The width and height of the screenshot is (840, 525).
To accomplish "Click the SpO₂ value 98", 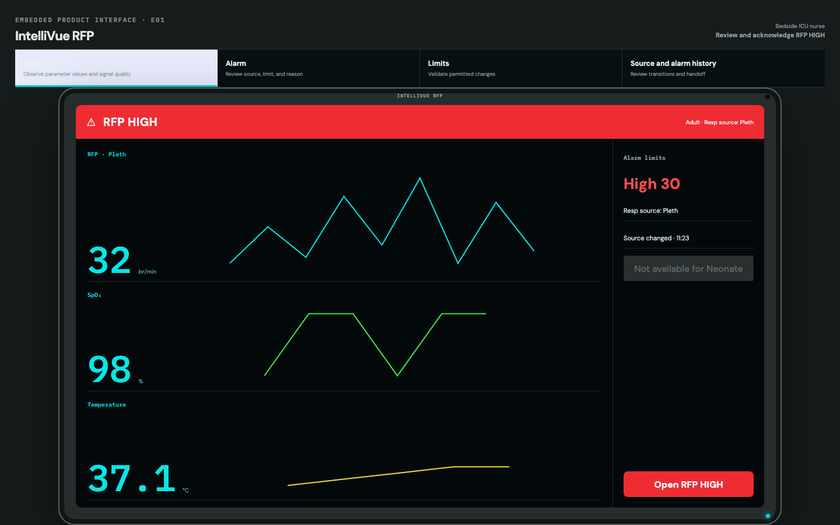I will coord(109,369).
